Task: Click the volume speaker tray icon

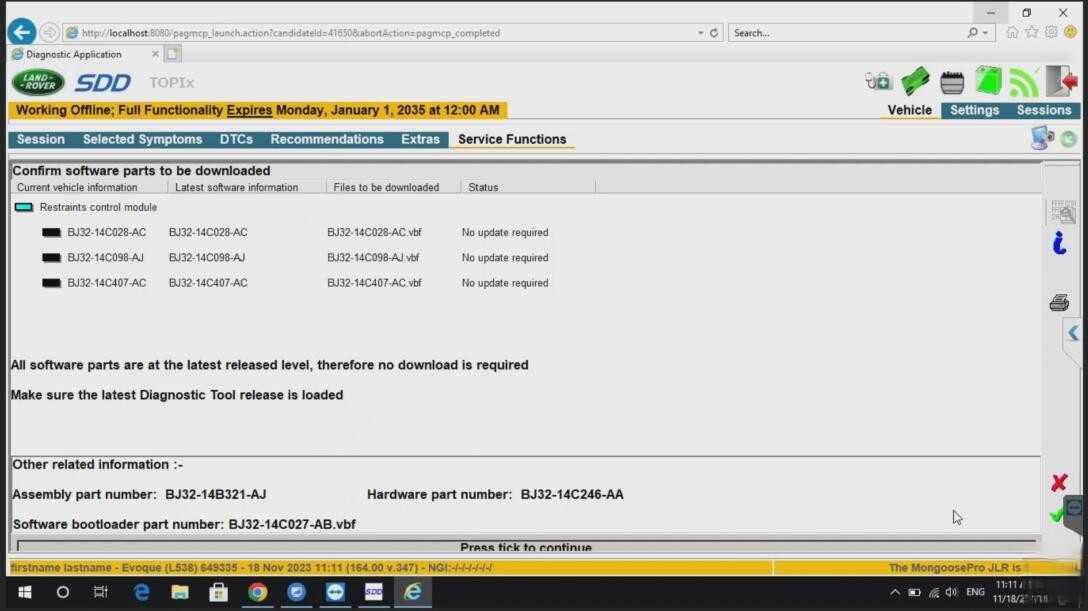Action: tap(951, 592)
